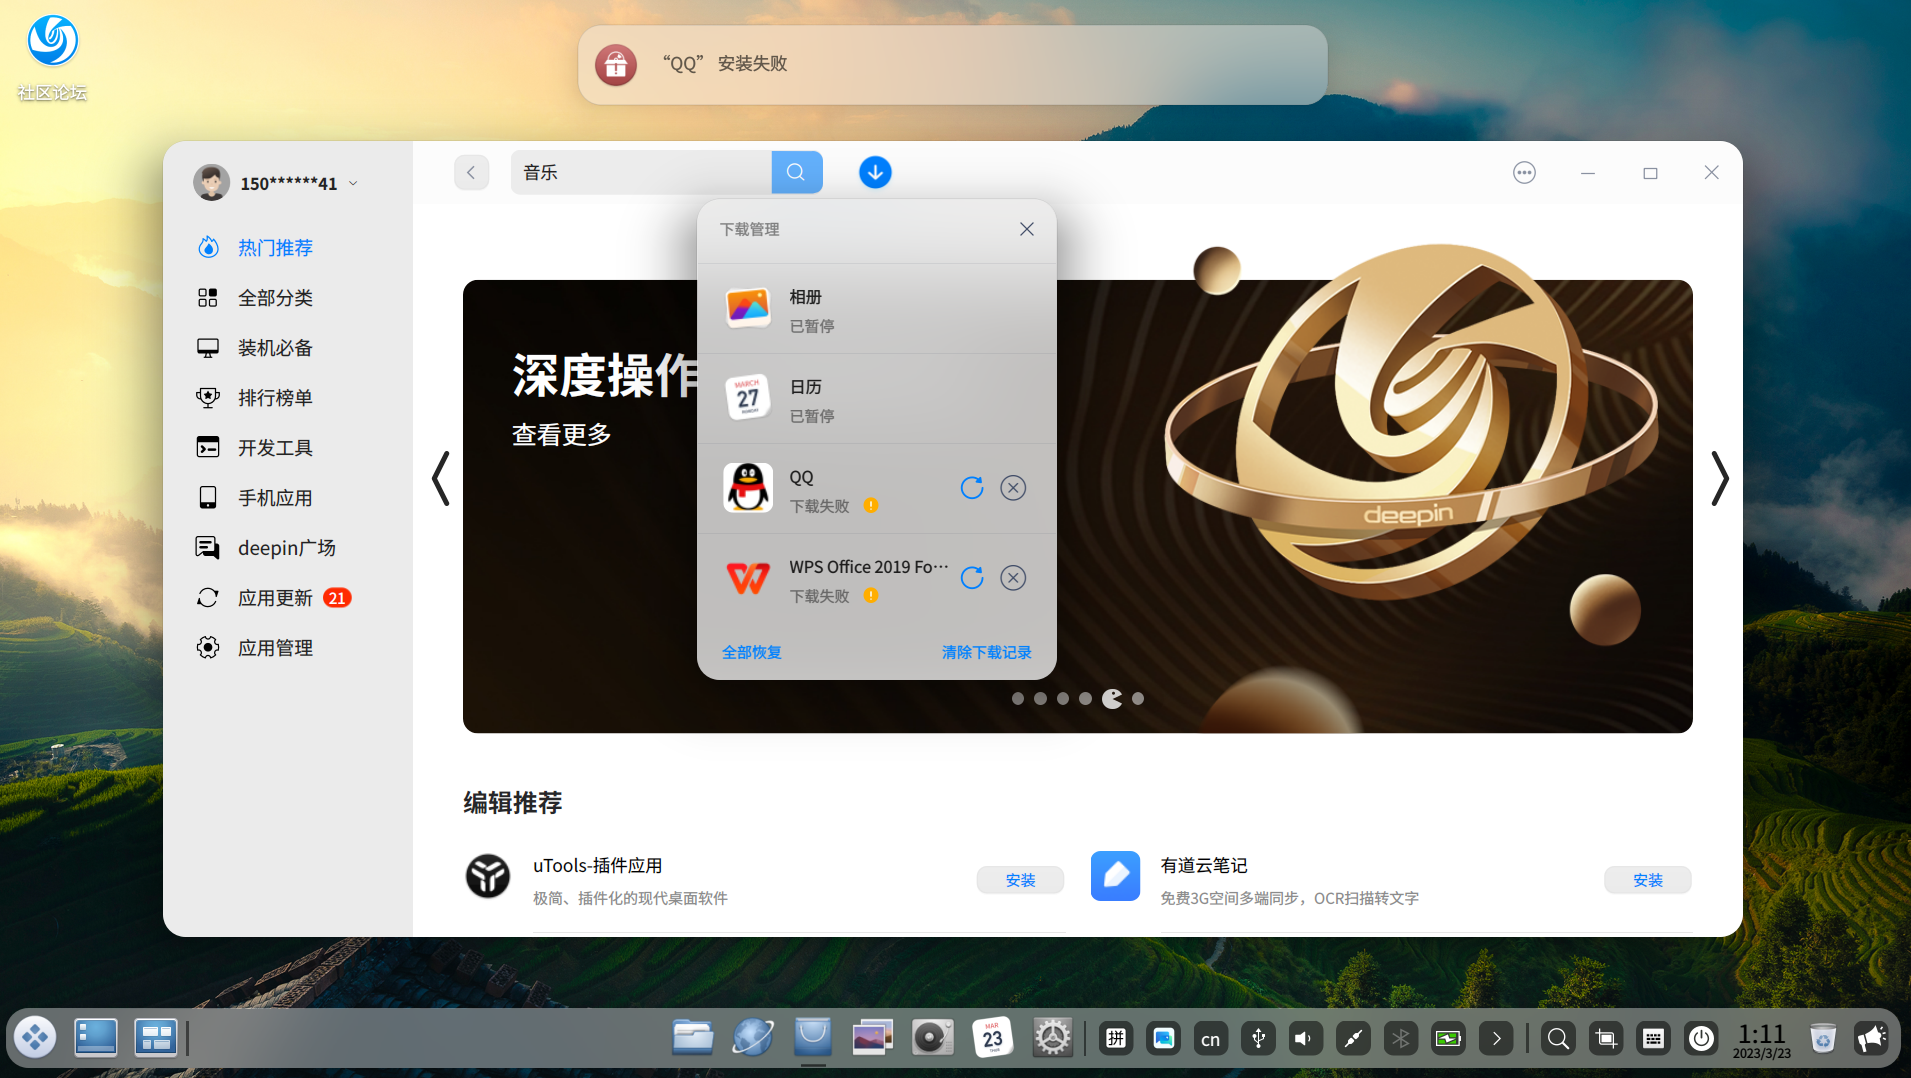The image size is (1911, 1078).
Task: Retry the failed QQ download
Action: pyautogui.click(x=972, y=488)
